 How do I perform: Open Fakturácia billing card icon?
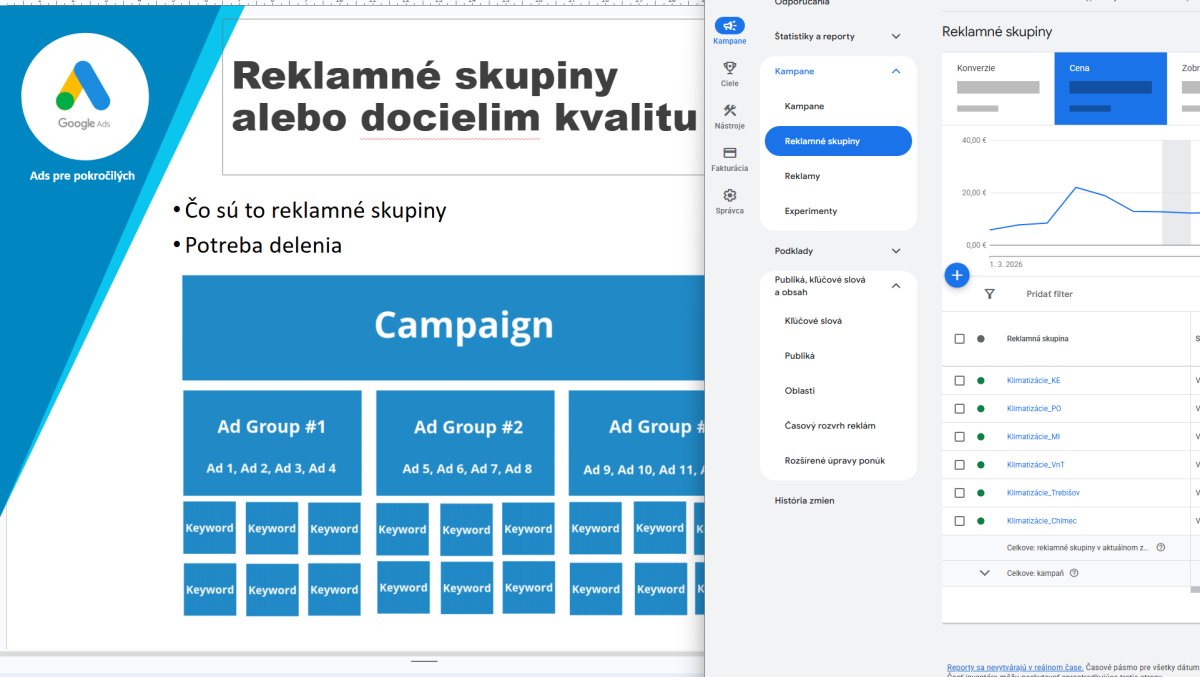[x=729, y=153]
